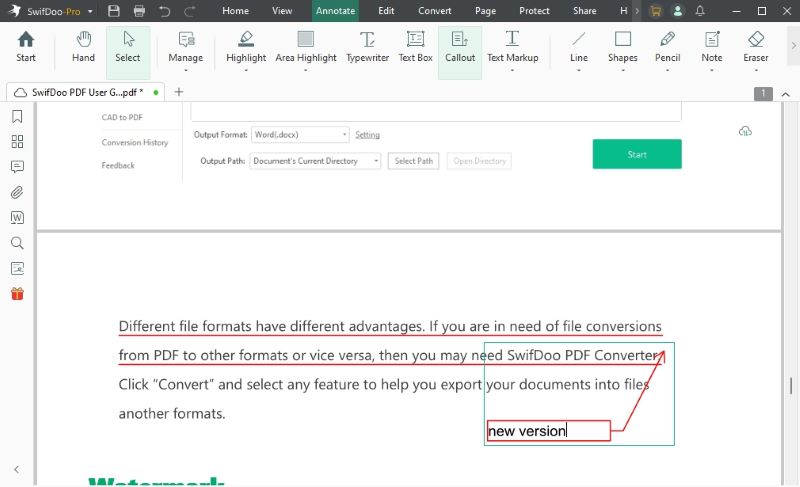Viewport: 800px width, 487px height.
Task: Select the Eraser tool
Action: (x=756, y=47)
